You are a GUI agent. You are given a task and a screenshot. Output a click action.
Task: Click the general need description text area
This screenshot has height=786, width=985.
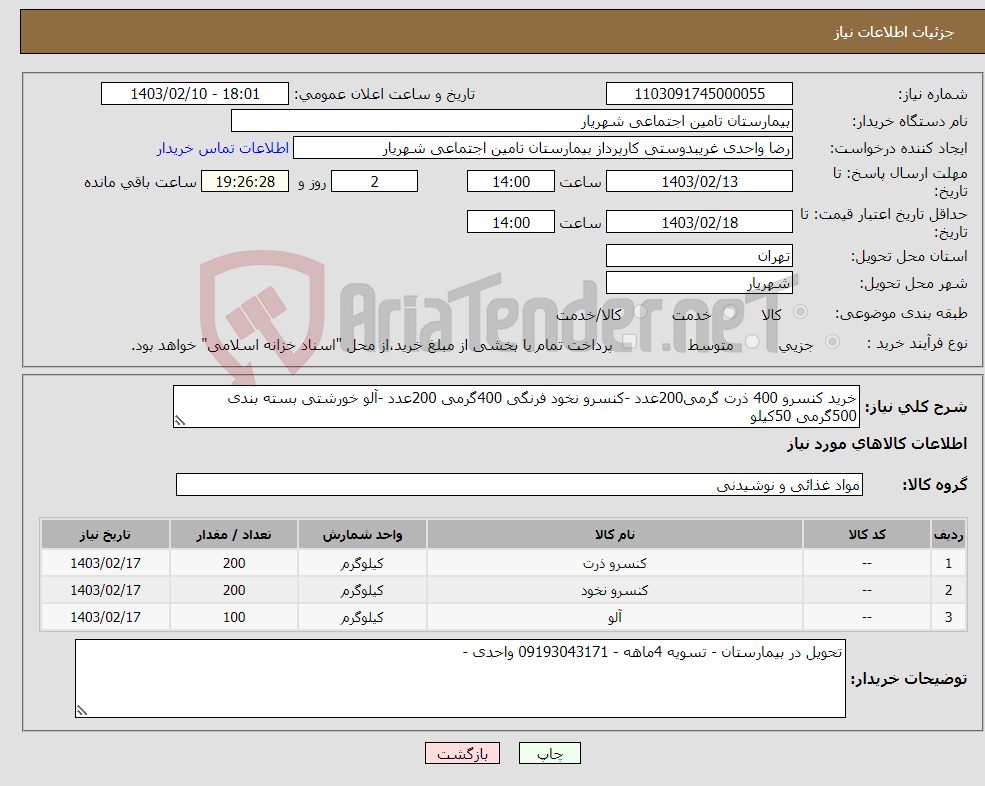click(516, 407)
